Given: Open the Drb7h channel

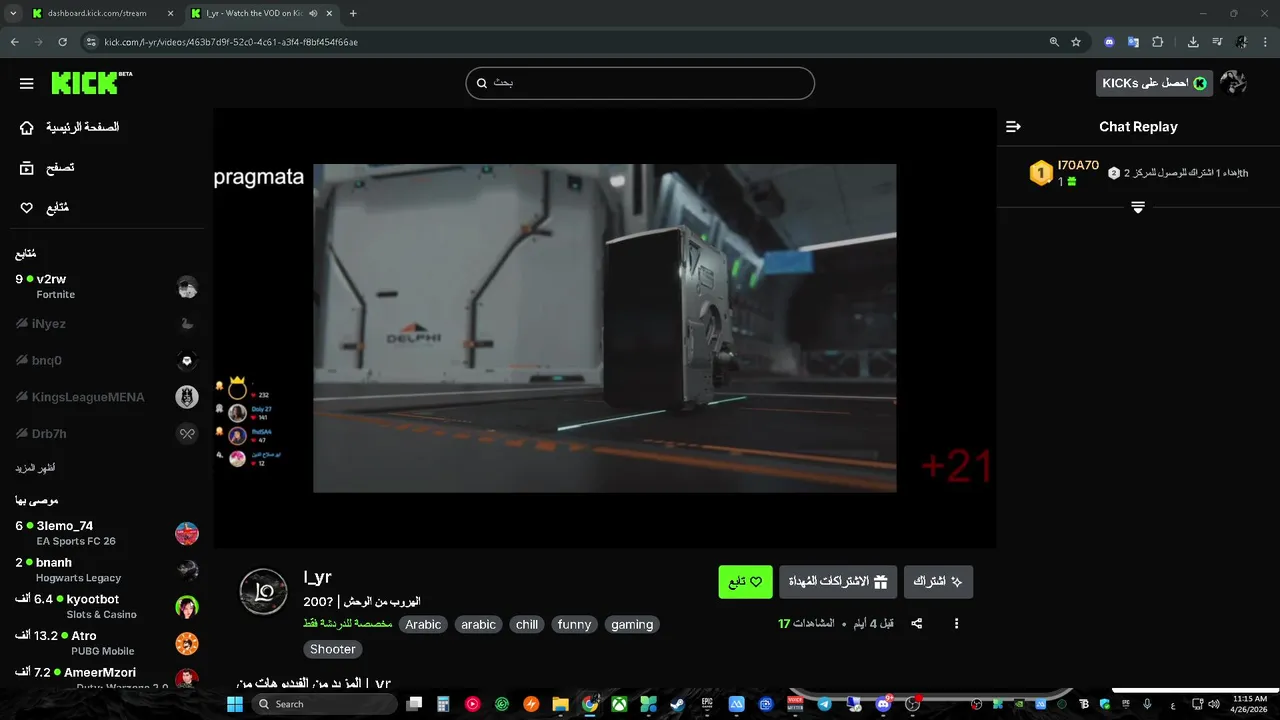Looking at the screenshot, I should [x=106, y=433].
